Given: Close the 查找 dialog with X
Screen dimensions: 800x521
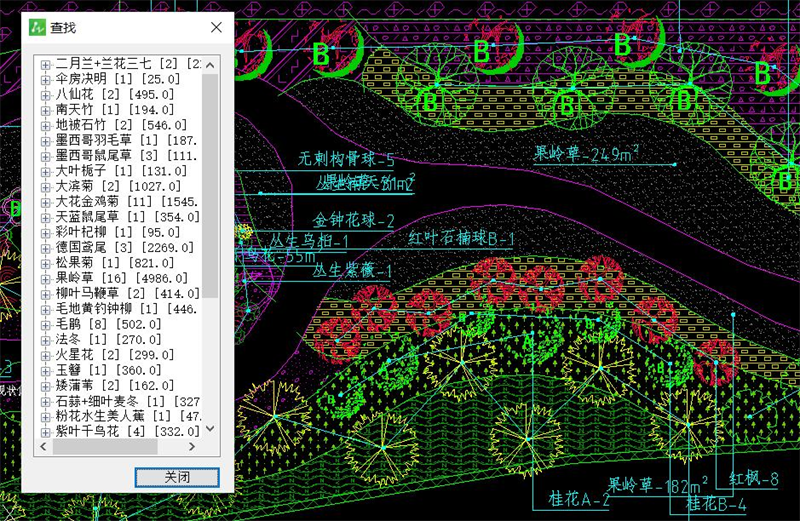Looking at the screenshot, I should click(x=216, y=27).
